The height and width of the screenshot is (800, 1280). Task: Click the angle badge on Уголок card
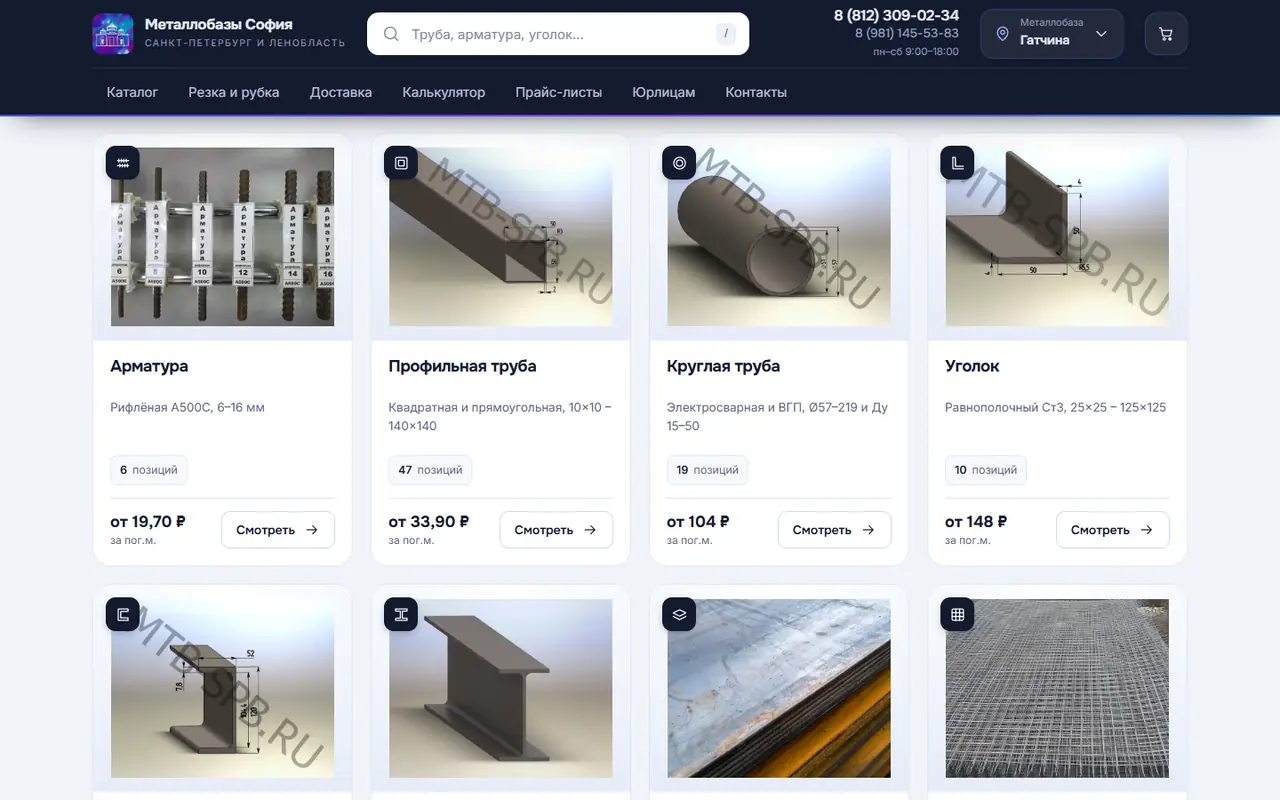pos(957,163)
